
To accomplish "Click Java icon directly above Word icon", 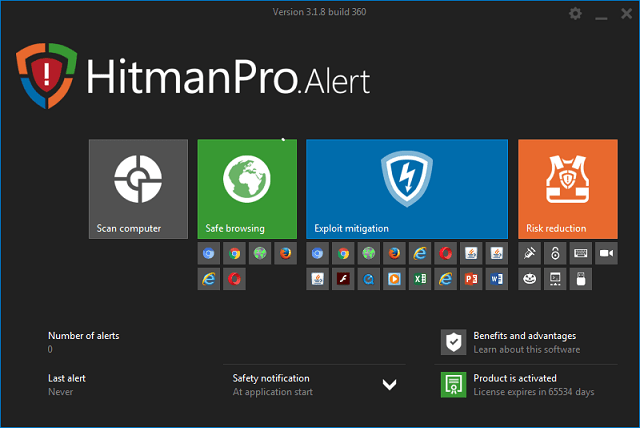I will (x=497, y=253).
